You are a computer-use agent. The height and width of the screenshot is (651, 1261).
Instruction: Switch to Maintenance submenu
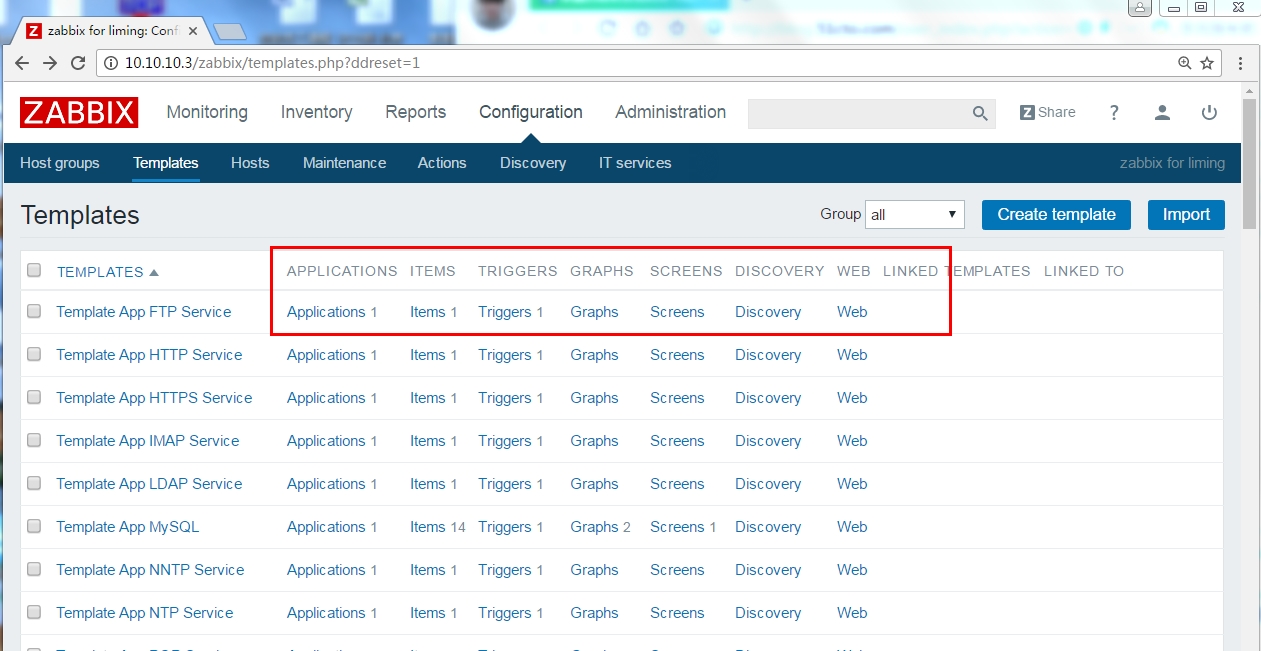tap(344, 163)
